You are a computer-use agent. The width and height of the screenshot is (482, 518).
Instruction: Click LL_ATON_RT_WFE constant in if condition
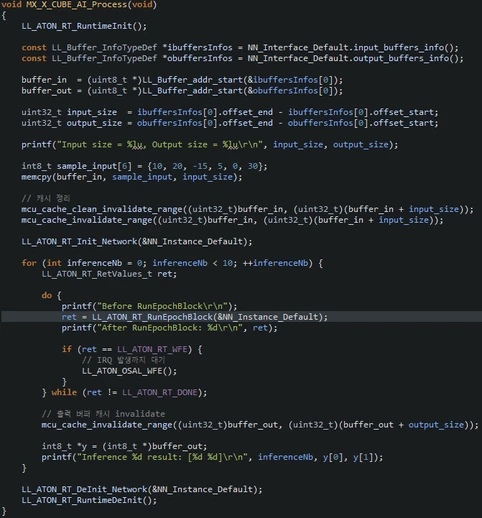[x=152, y=349]
